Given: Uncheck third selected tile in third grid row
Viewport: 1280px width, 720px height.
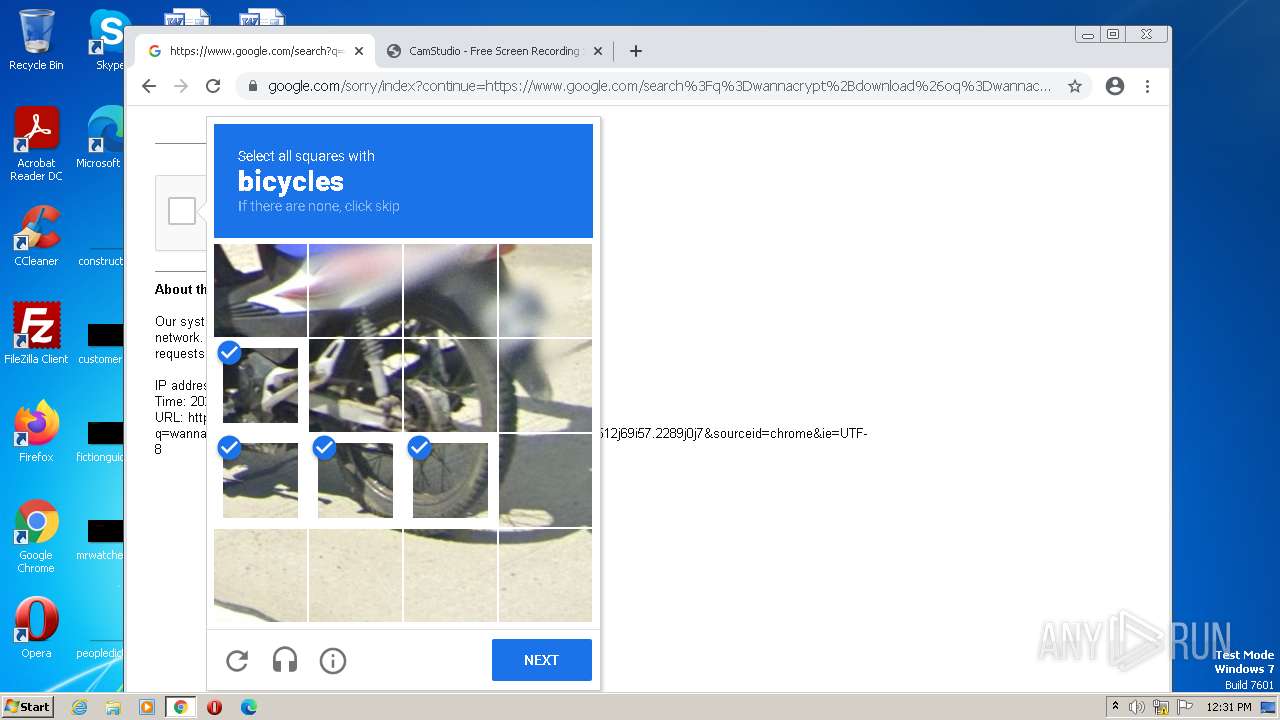Looking at the screenshot, I should (x=450, y=480).
